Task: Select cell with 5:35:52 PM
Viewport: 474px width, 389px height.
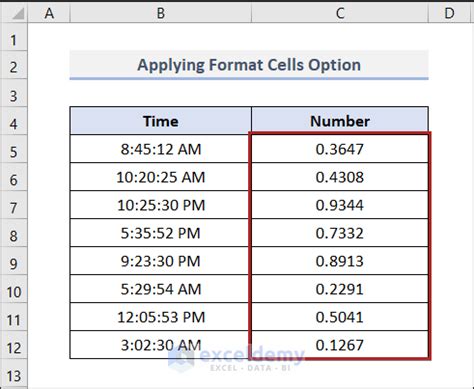Action: (x=161, y=233)
